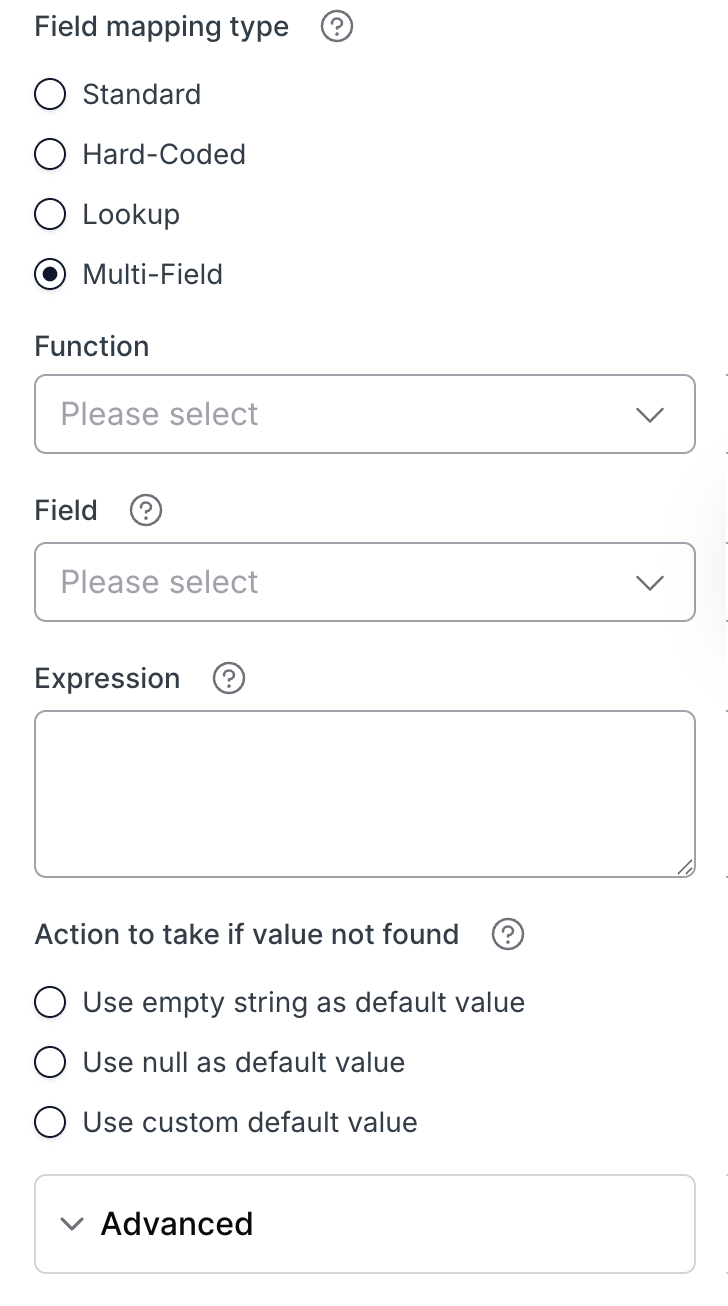
Task: Click help icon beside Field mapping type
Action: click(337, 27)
